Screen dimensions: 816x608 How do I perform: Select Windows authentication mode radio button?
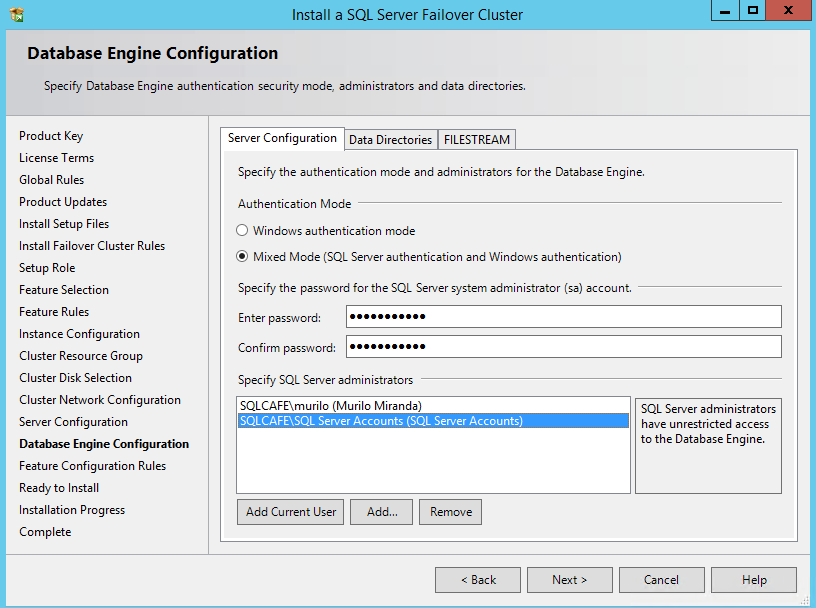(242, 231)
